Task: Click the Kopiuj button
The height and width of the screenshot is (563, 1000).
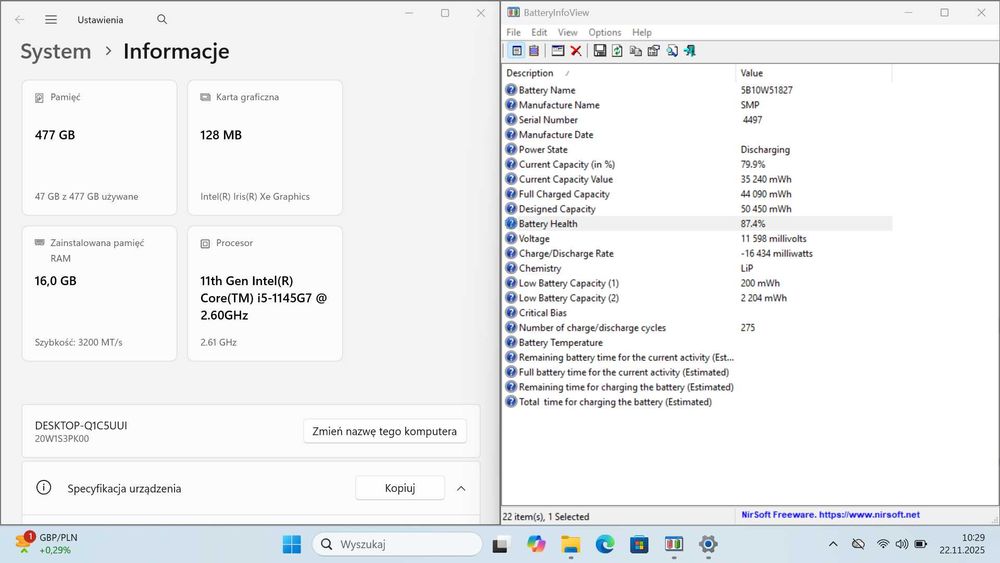Action: pos(400,488)
